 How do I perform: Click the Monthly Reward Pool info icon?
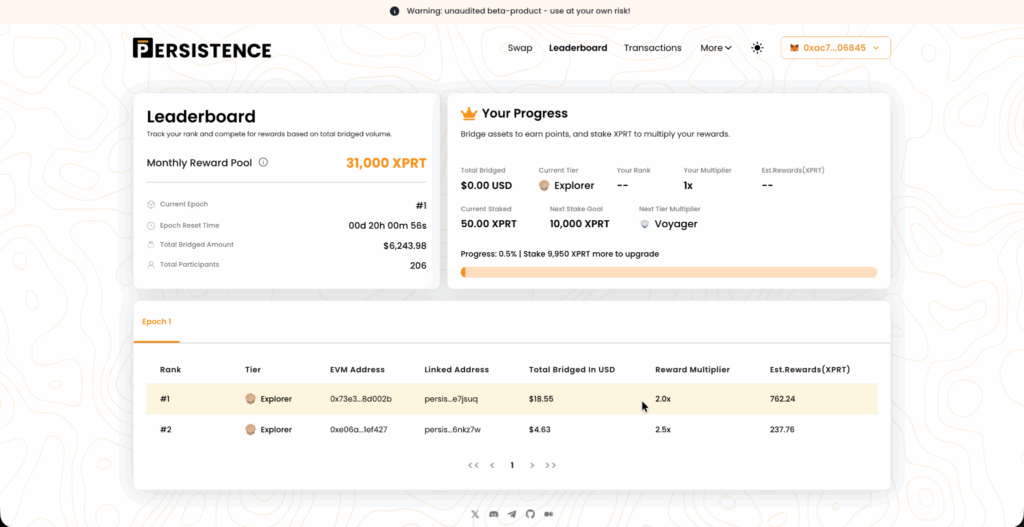(263, 162)
